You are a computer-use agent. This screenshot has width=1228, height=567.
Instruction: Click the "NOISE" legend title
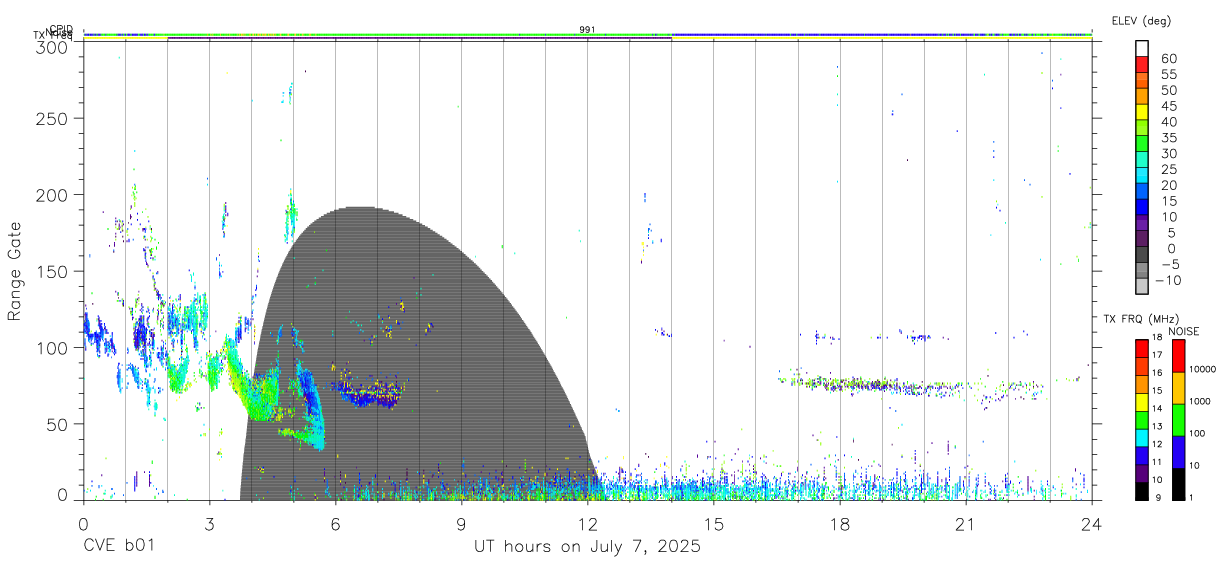[x=1183, y=331]
